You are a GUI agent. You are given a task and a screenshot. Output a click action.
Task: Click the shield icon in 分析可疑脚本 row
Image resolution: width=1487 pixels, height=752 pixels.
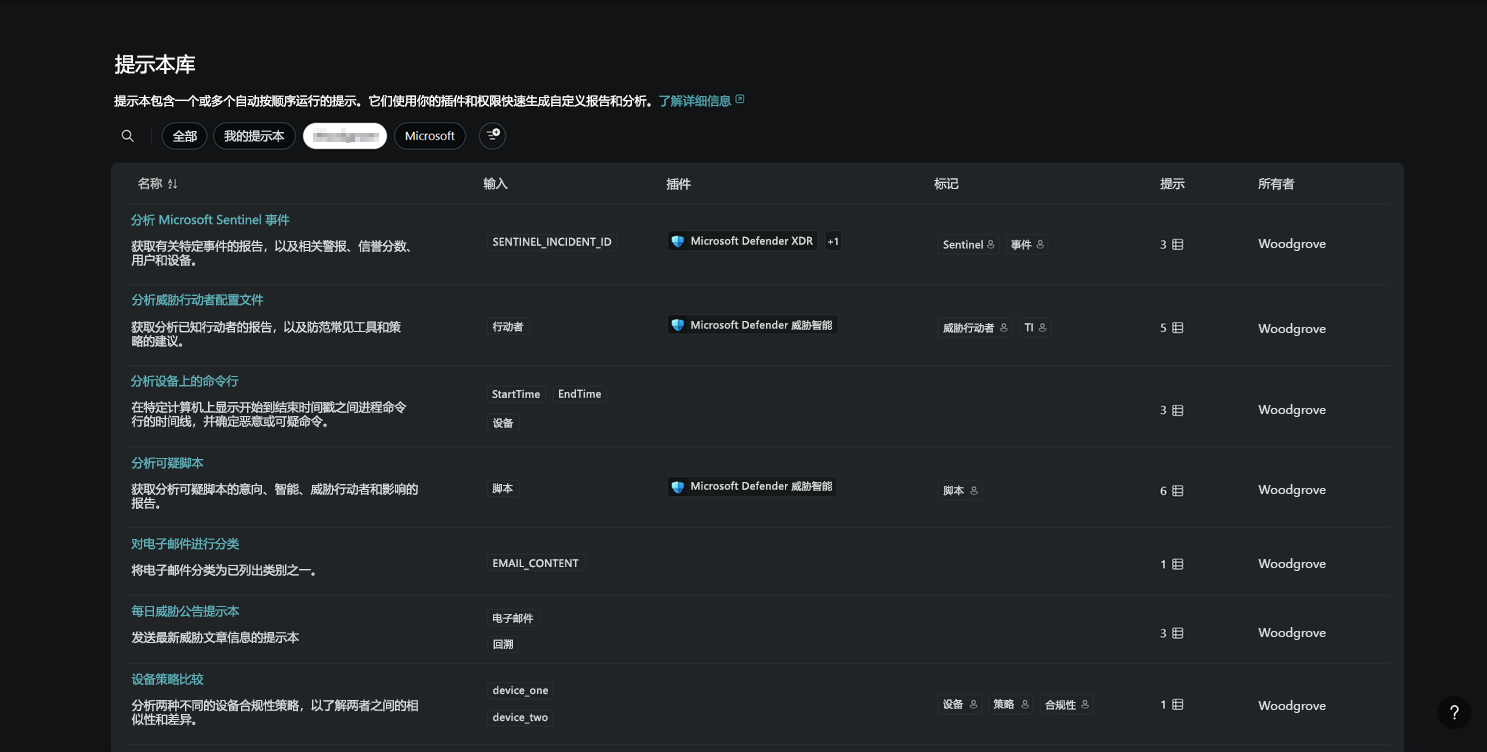[678, 487]
